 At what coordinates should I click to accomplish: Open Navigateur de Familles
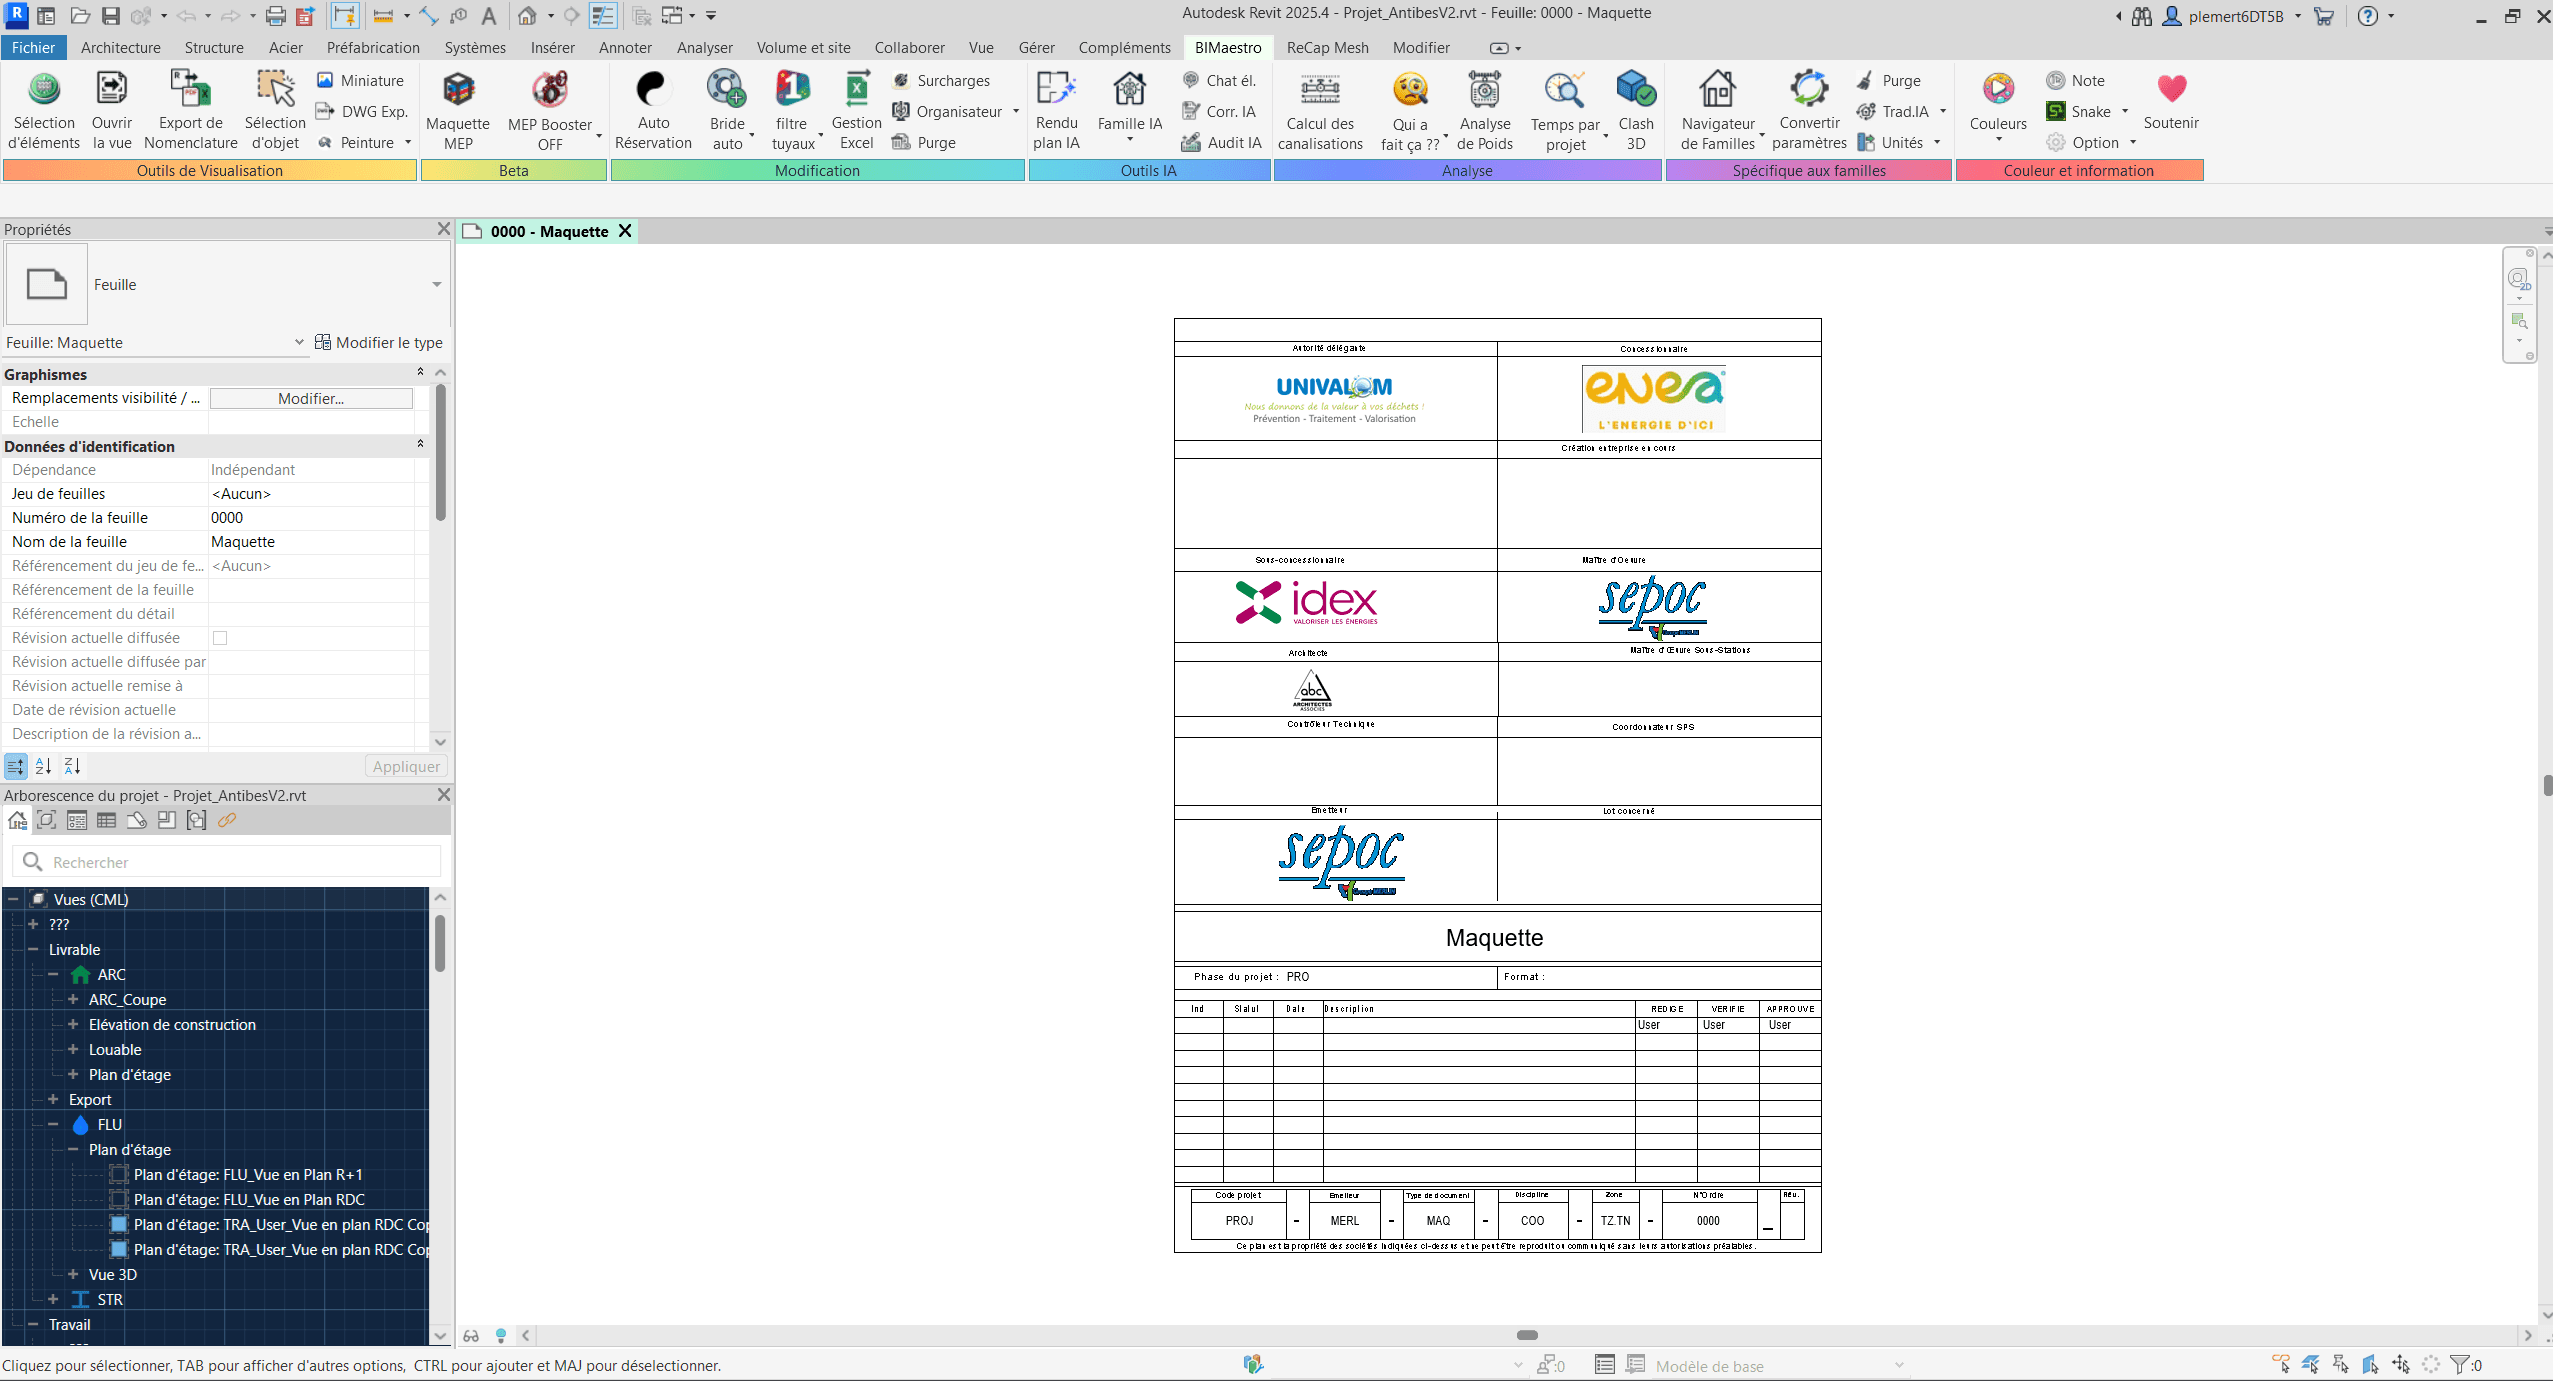[x=1718, y=110]
